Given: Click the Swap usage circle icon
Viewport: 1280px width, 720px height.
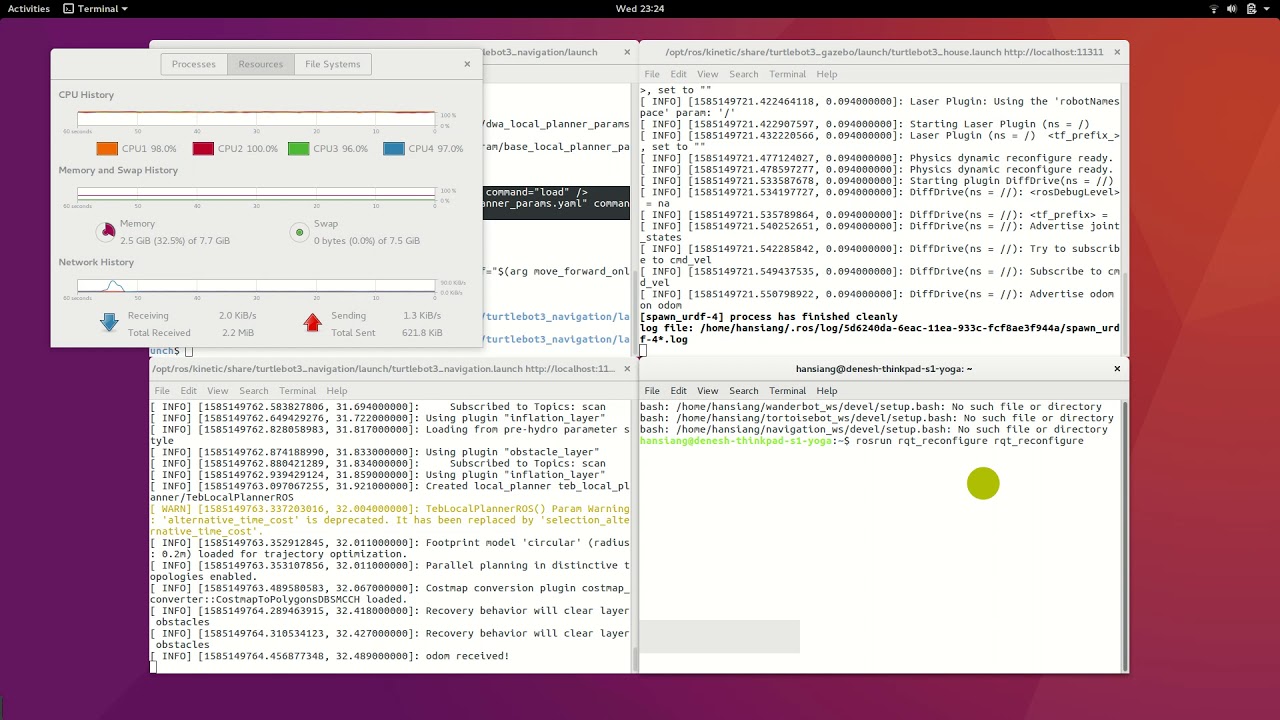Looking at the screenshot, I should [x=298, y=232].
